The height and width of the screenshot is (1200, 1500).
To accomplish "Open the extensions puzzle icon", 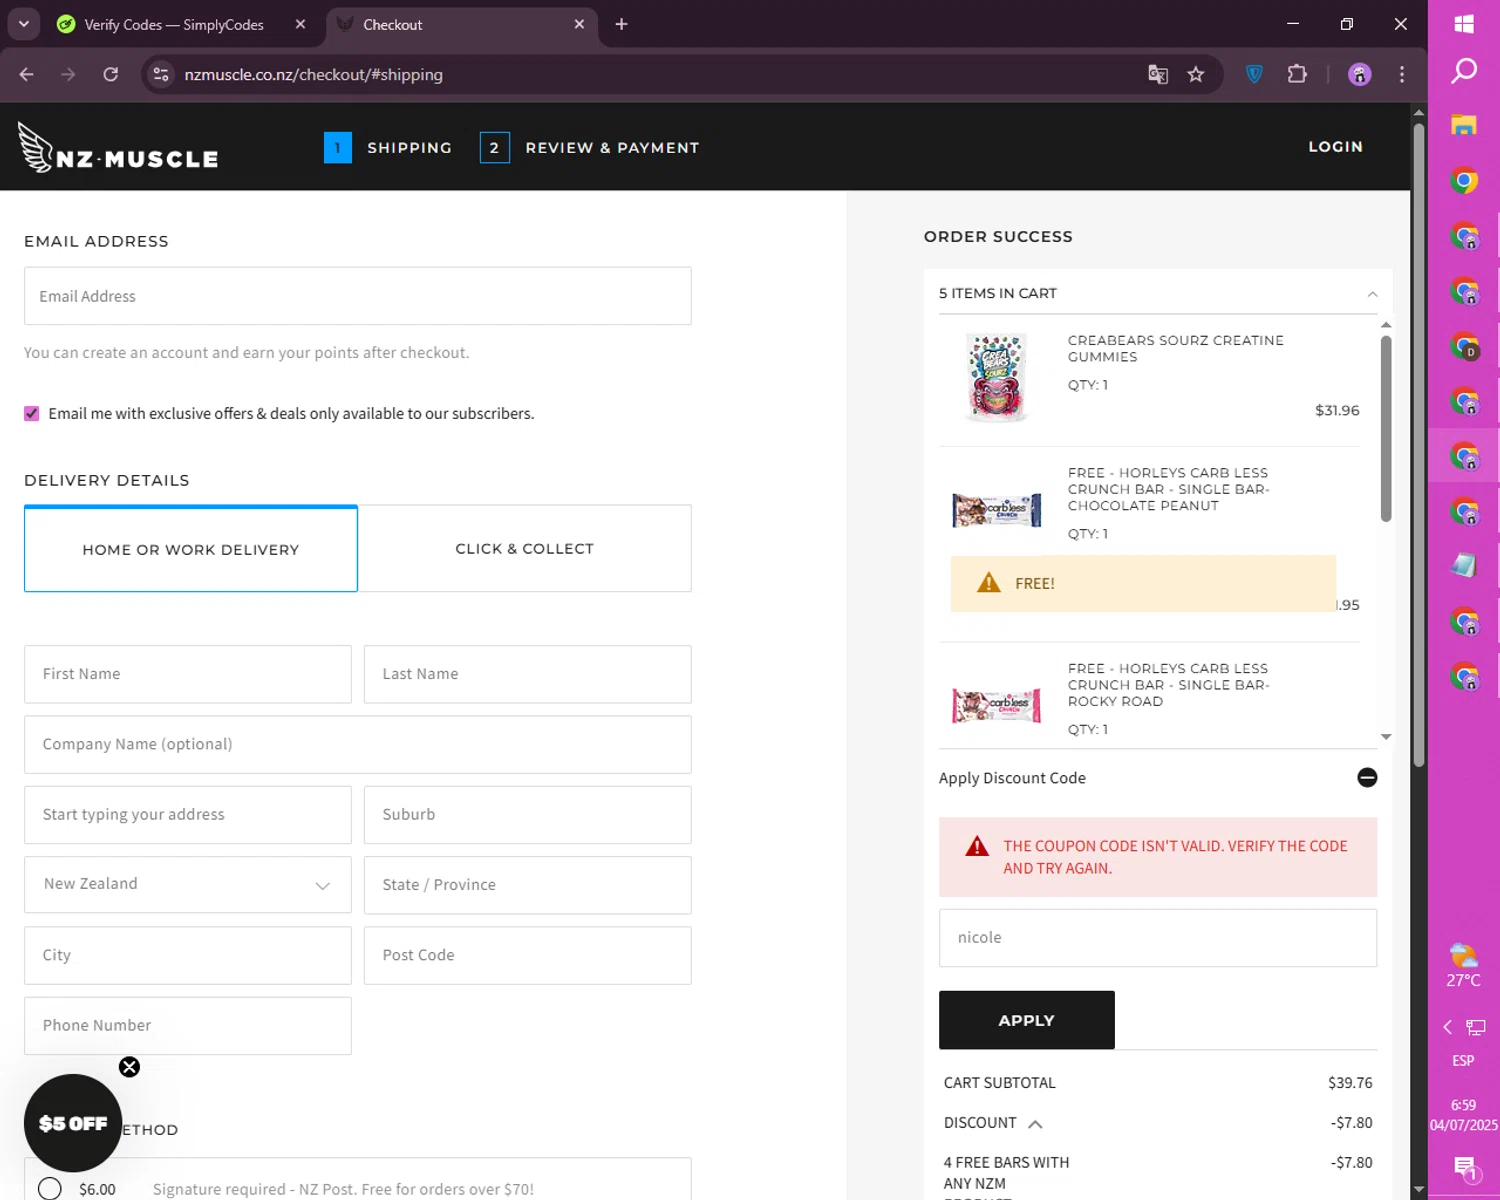I will 1297,74.
